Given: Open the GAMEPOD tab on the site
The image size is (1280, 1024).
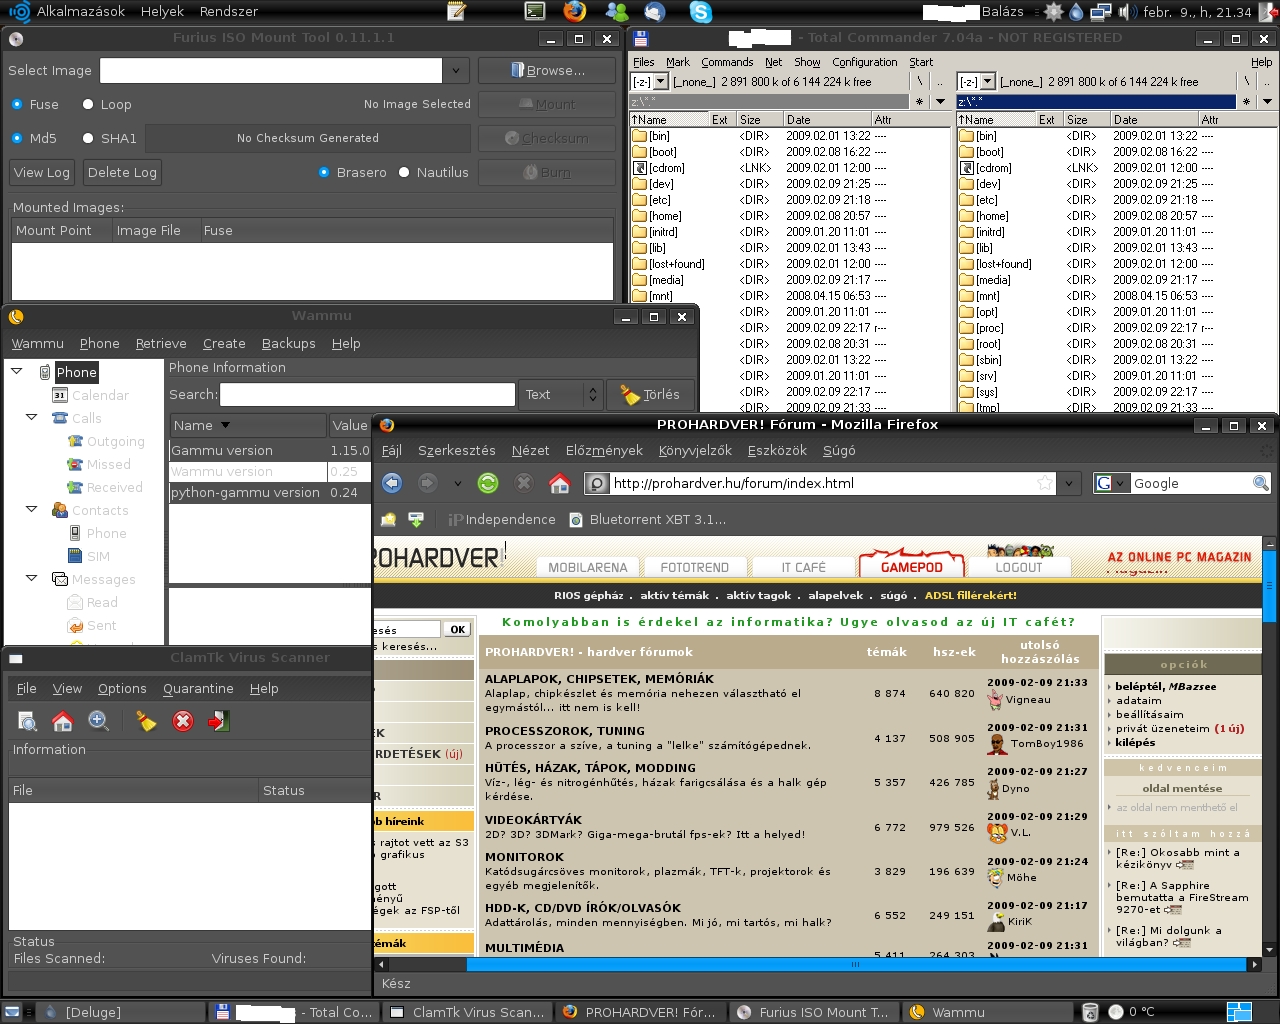Looking at the screenshot, I should pyautogui.click(x=911, y=567).
